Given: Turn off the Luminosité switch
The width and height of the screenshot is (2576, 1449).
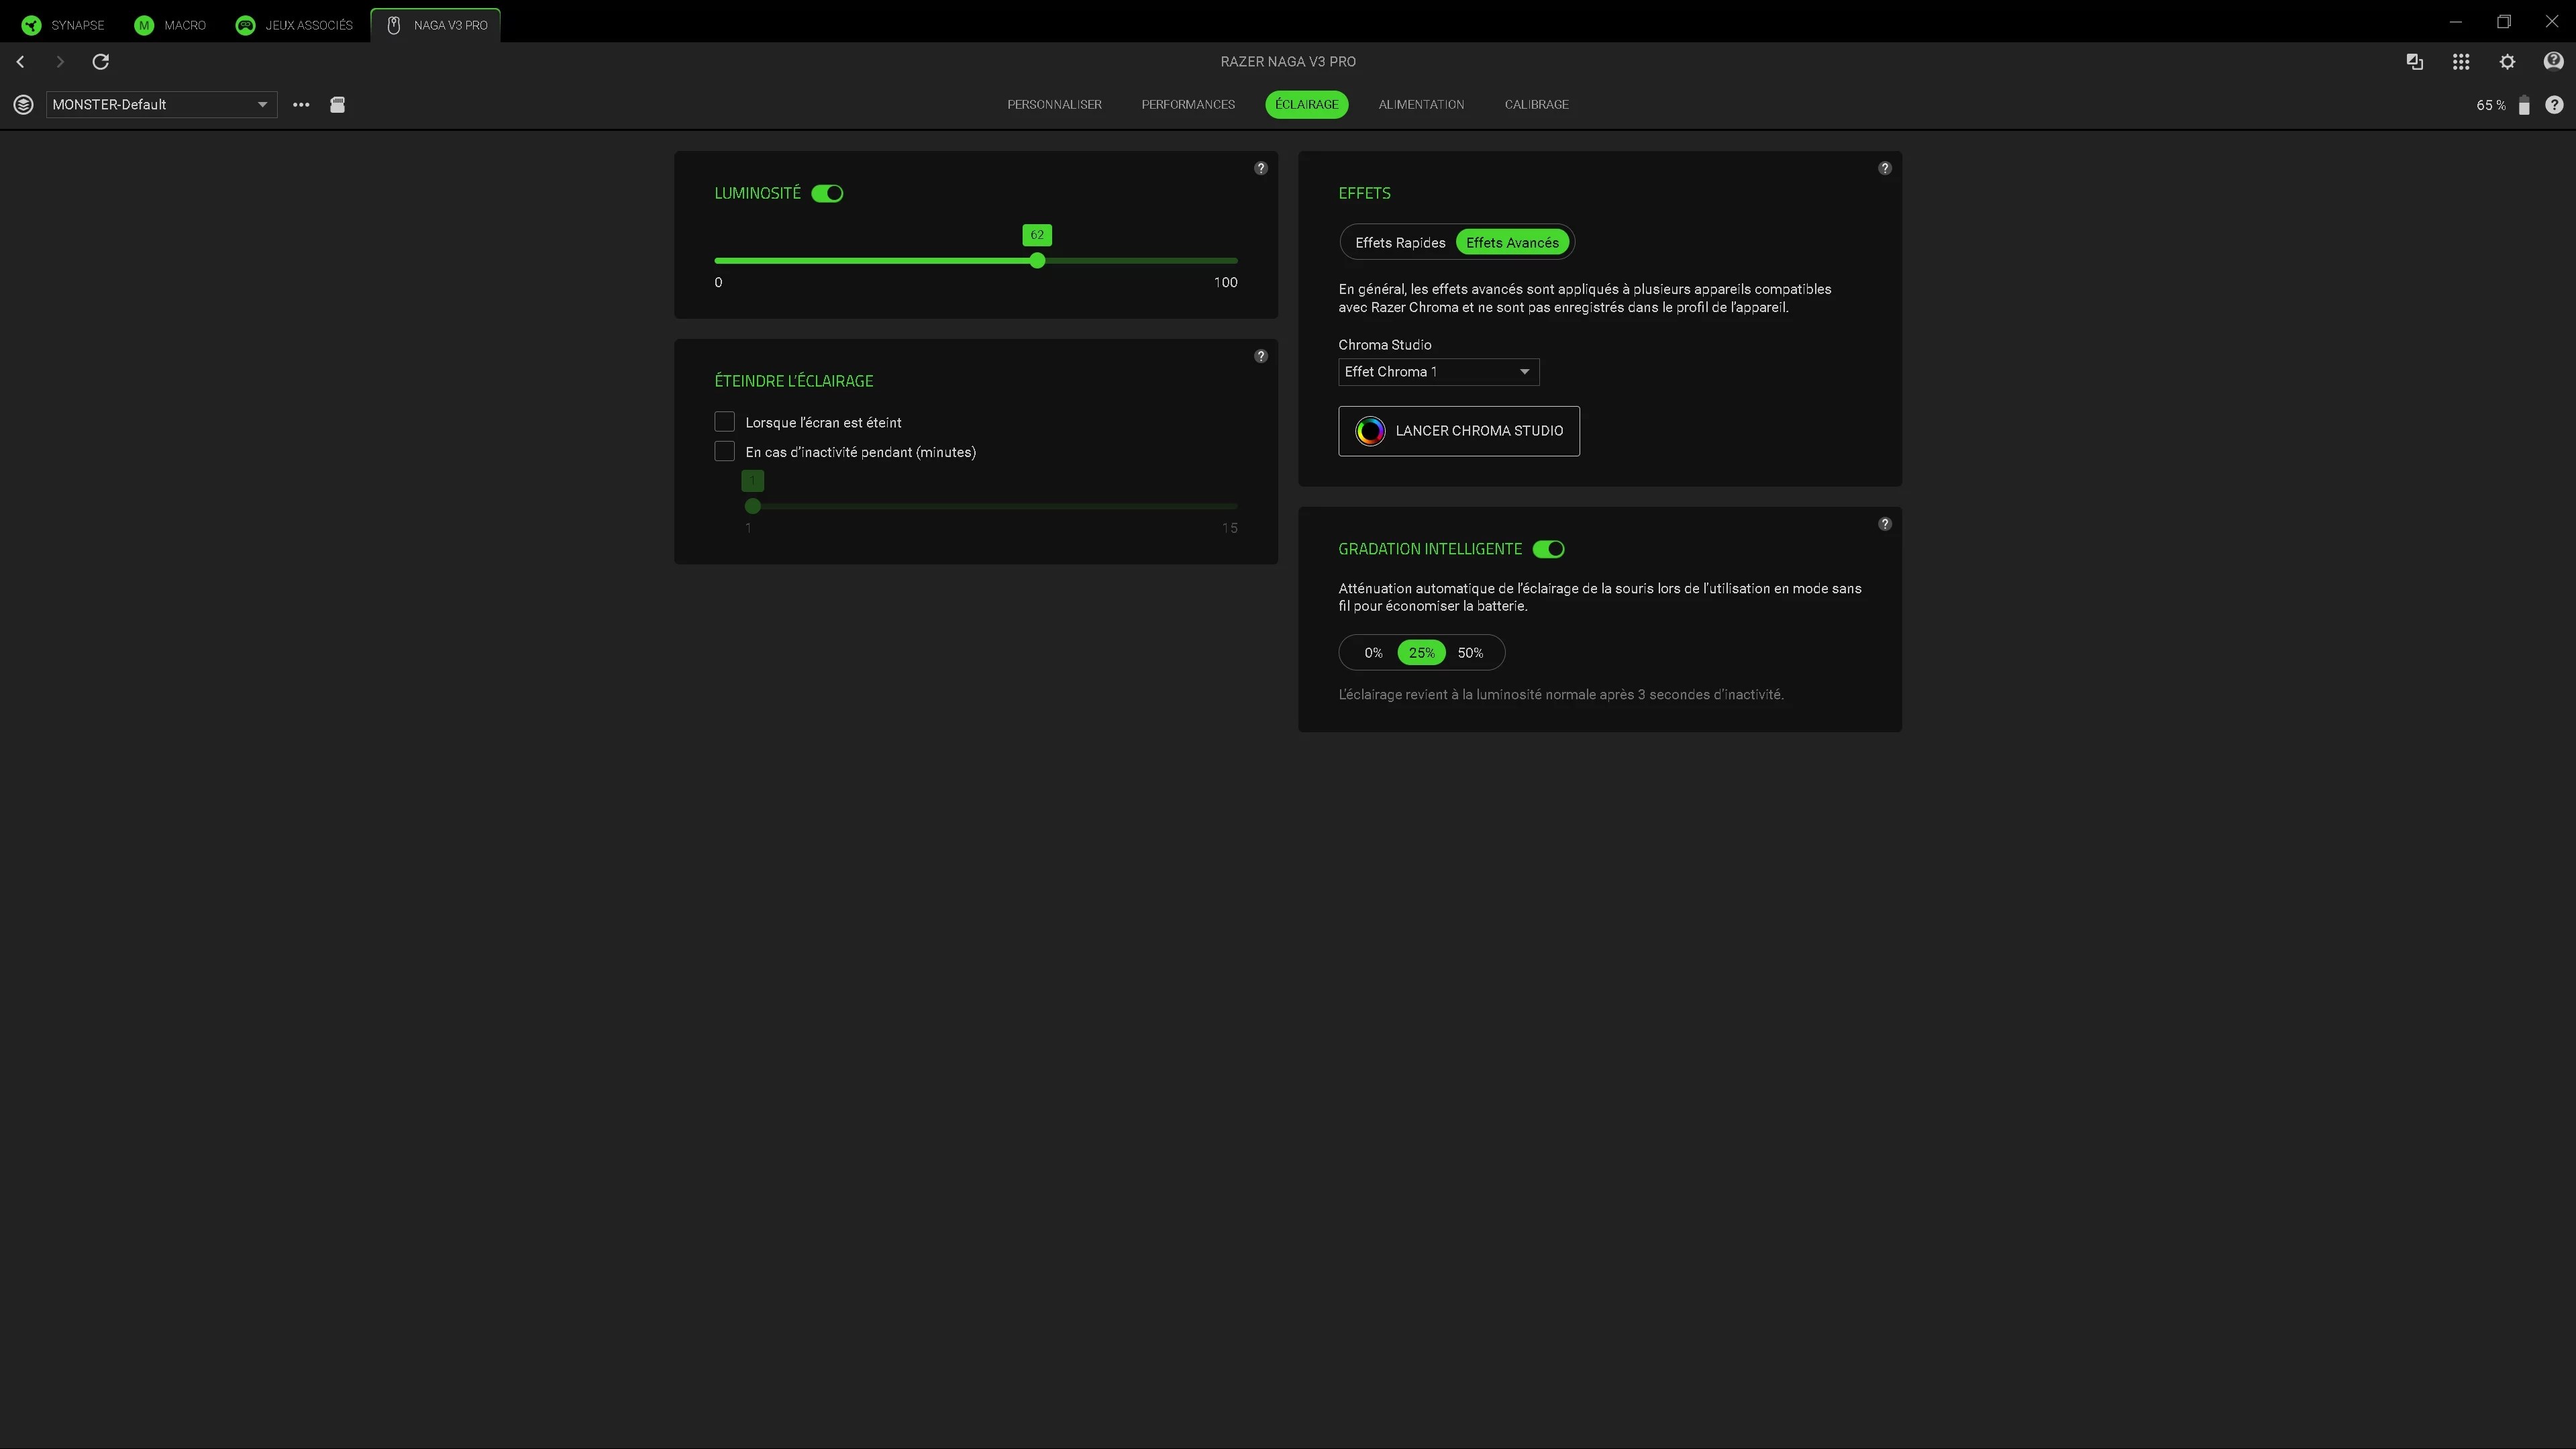Looking at the screenshot, I should [827, 194].
